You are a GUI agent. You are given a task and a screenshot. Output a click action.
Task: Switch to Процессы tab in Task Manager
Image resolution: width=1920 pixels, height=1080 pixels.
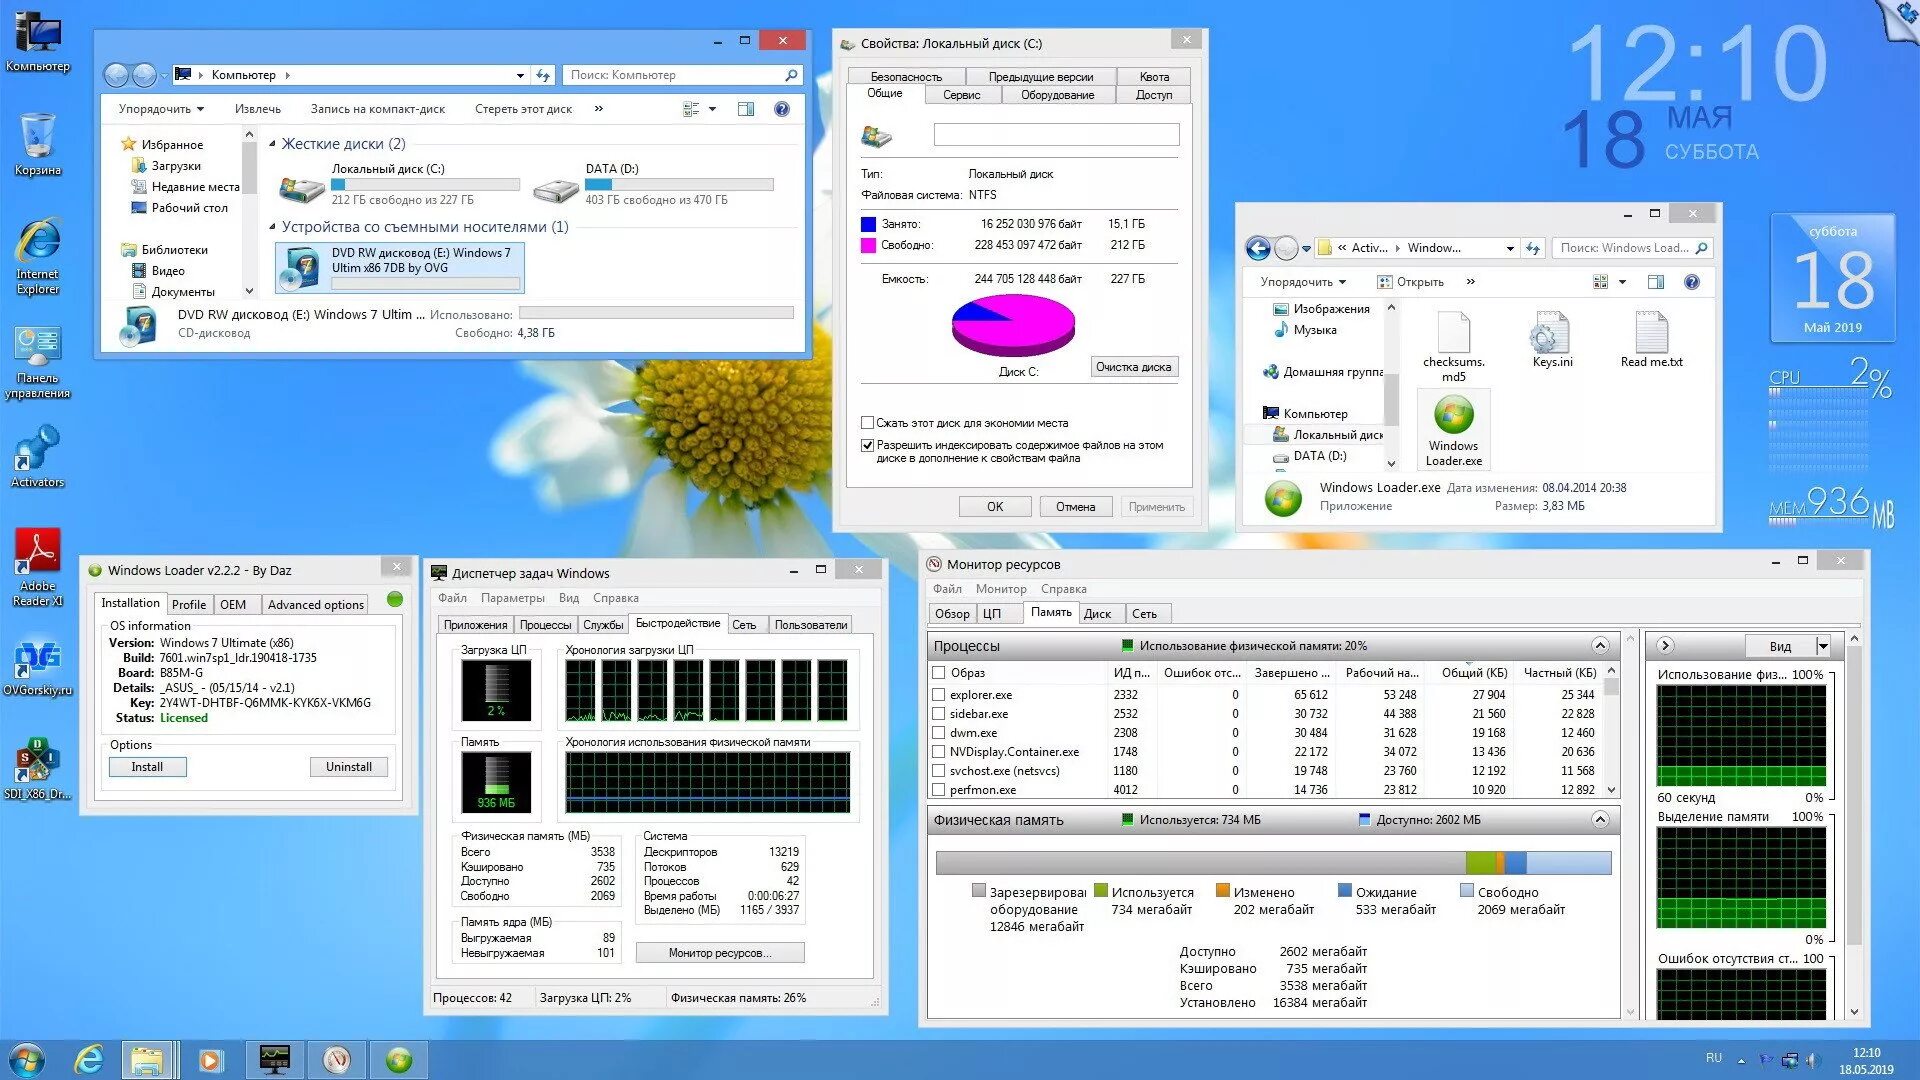545,625
